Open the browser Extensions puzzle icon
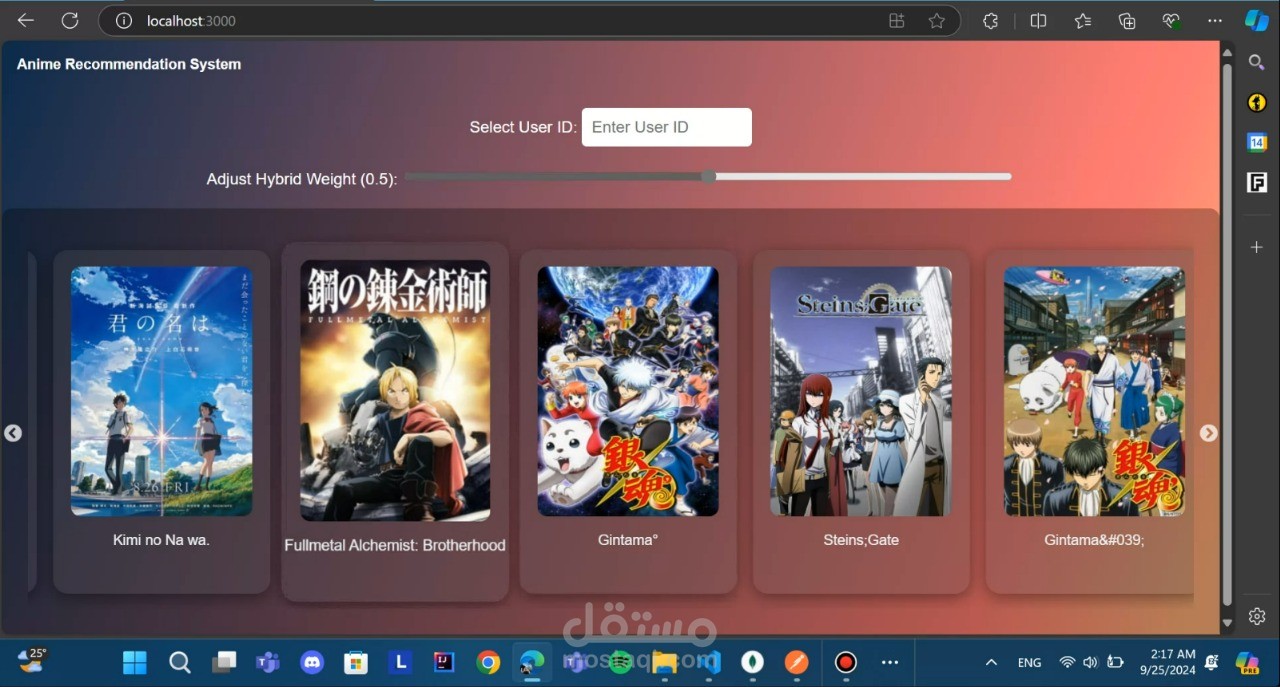The image size is (1280, 687). [x=990, y=20]
